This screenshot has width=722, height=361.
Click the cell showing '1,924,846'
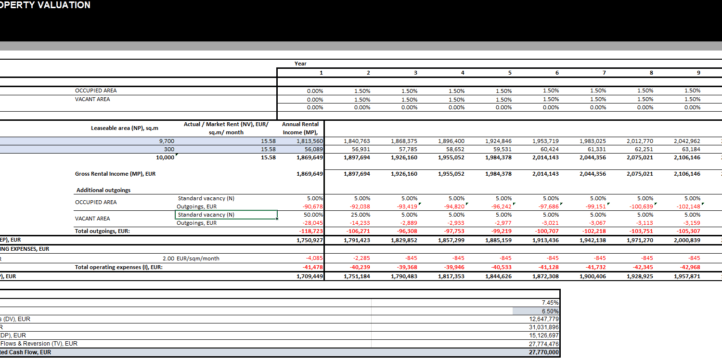click(499, 141)
